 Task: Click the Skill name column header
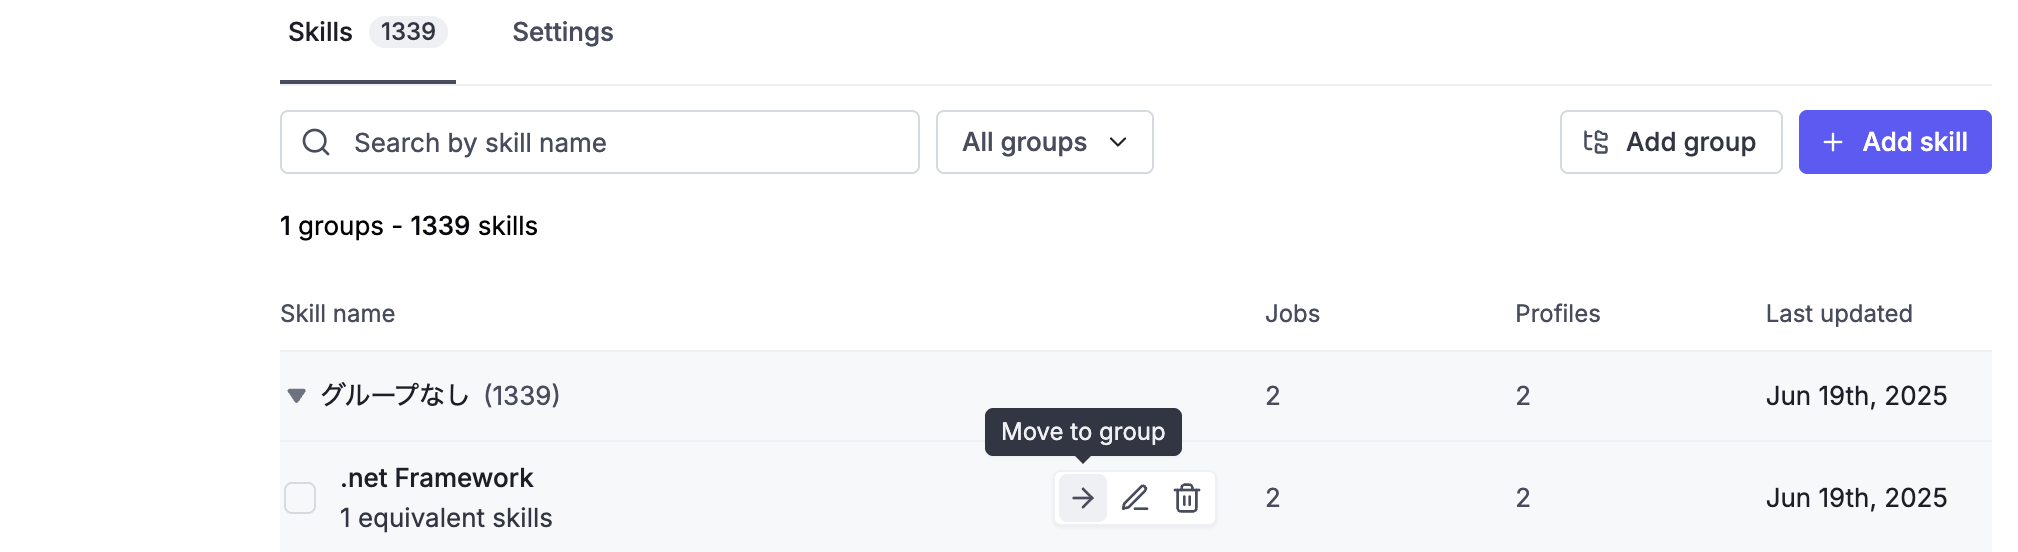(x=338, y=314)
